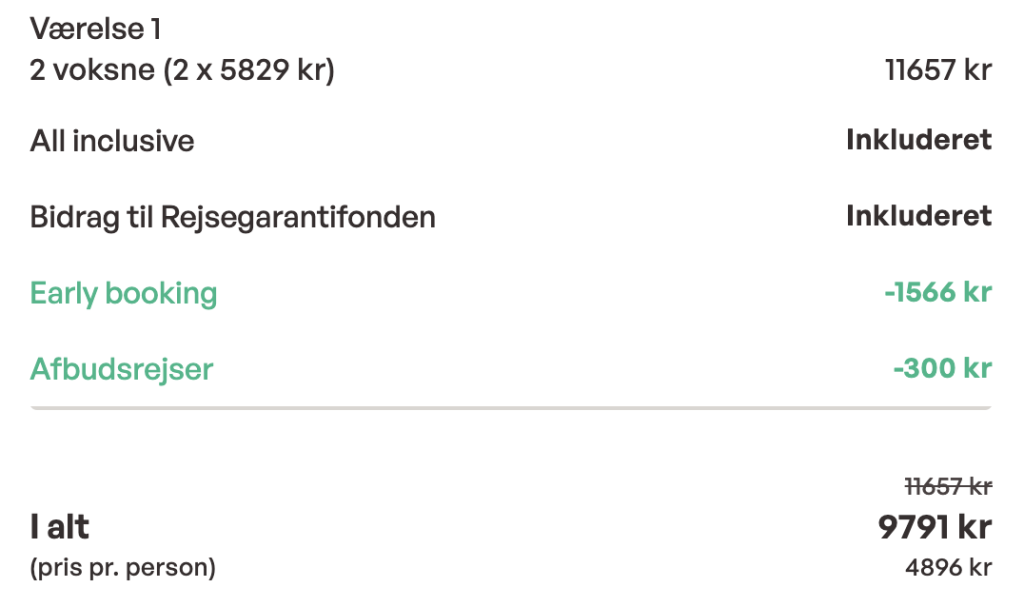Click the 11657 kr room price
1024x607 pixels.
(938, 70)
